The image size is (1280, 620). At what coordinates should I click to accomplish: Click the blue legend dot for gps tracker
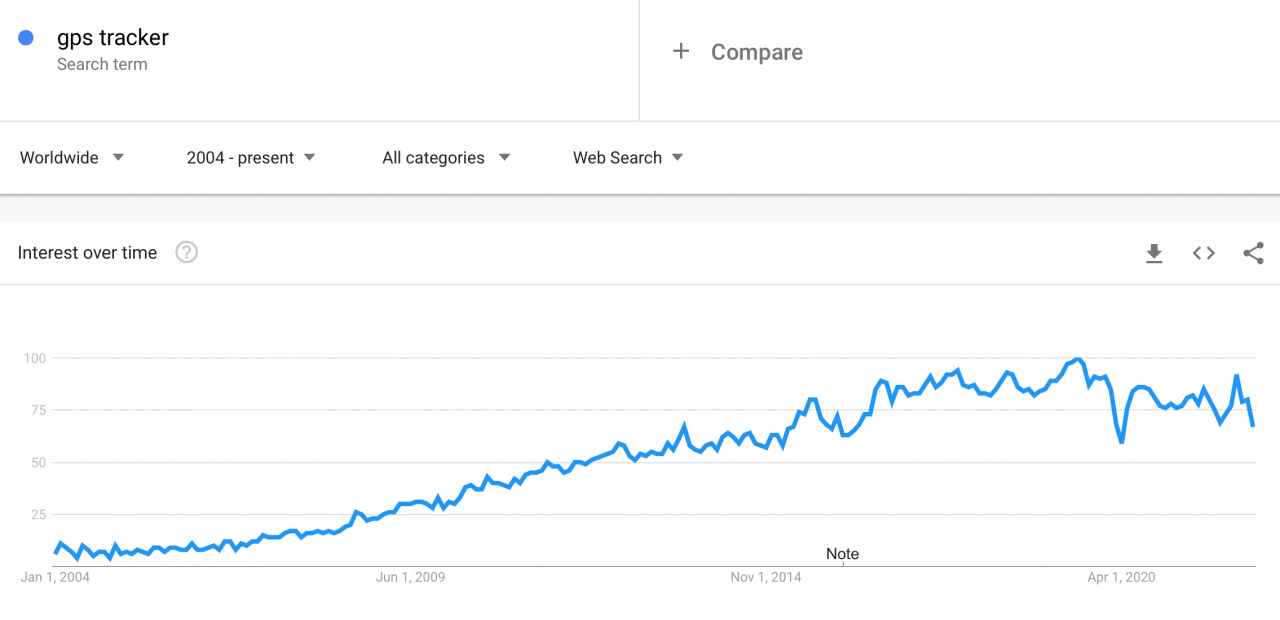[x=25, y=37]
